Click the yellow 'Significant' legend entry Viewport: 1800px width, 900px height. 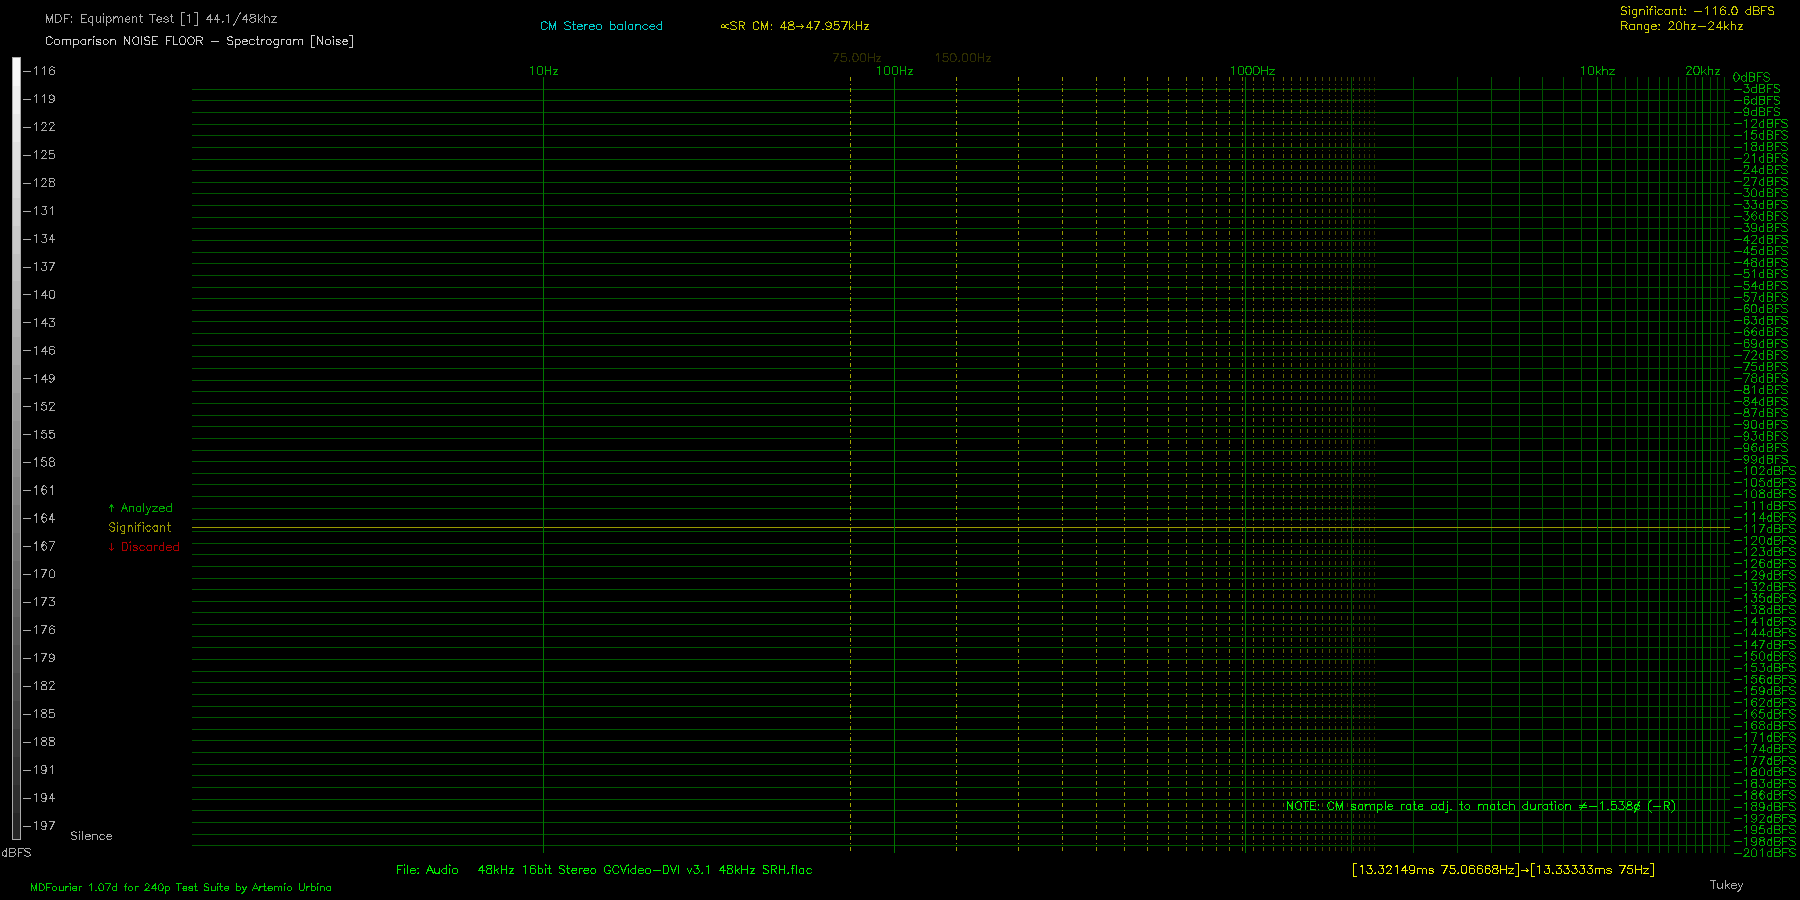(x=140, y=527)
